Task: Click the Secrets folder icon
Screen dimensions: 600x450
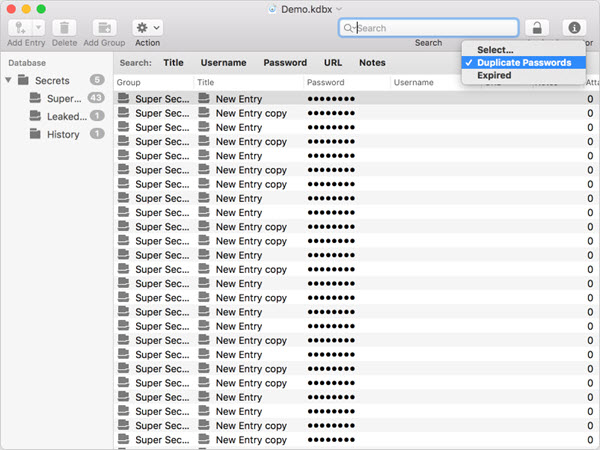Action: pyautogui.click(x=23, y=80)
